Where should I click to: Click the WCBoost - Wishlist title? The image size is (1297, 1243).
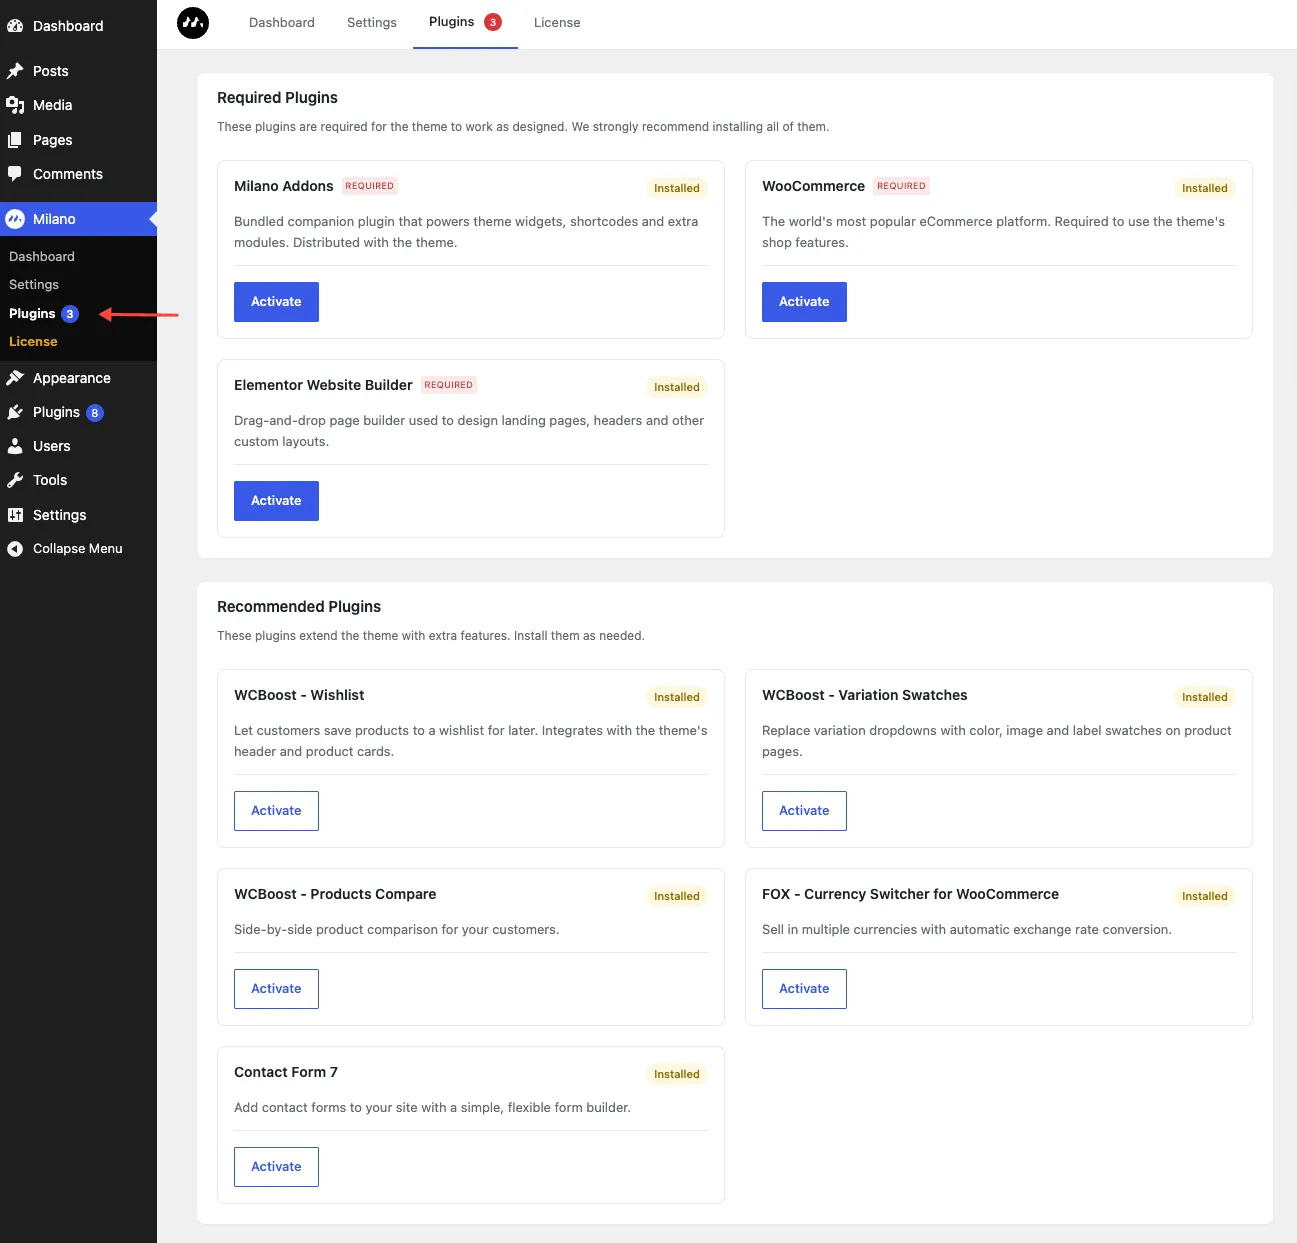(x=299, y=695)
